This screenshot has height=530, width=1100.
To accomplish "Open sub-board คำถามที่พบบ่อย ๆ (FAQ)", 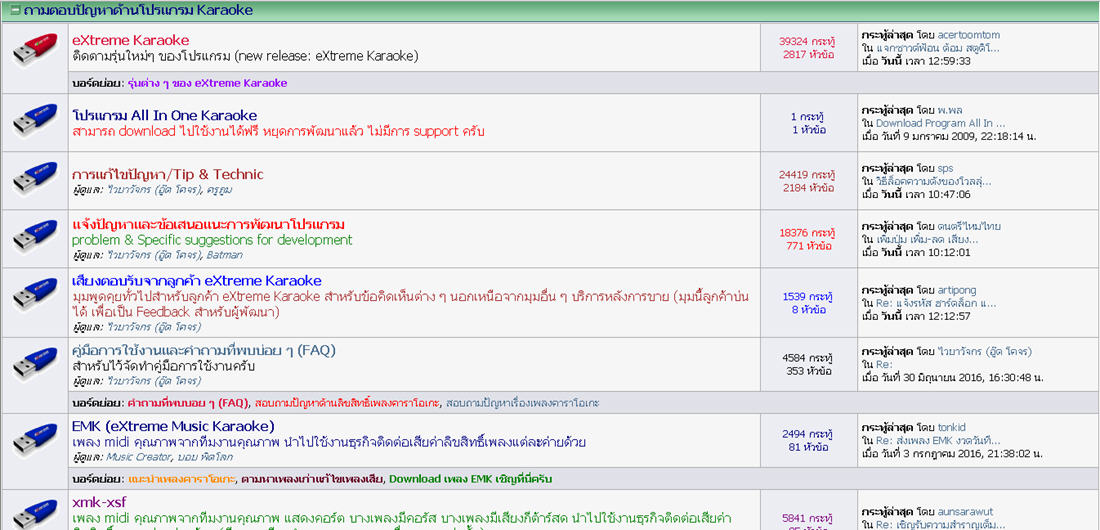I will [187, 403].
